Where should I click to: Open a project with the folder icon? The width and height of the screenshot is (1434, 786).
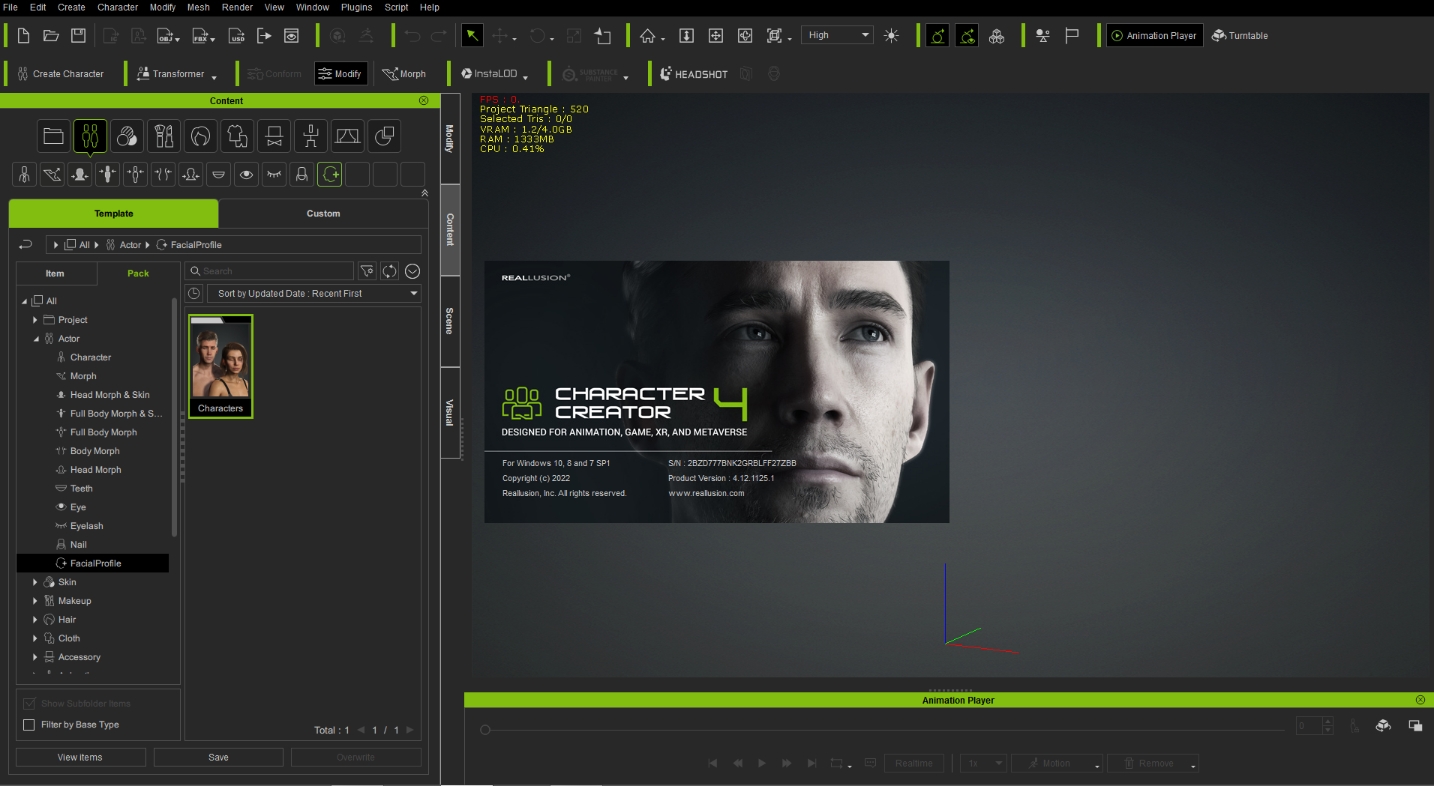51,36
